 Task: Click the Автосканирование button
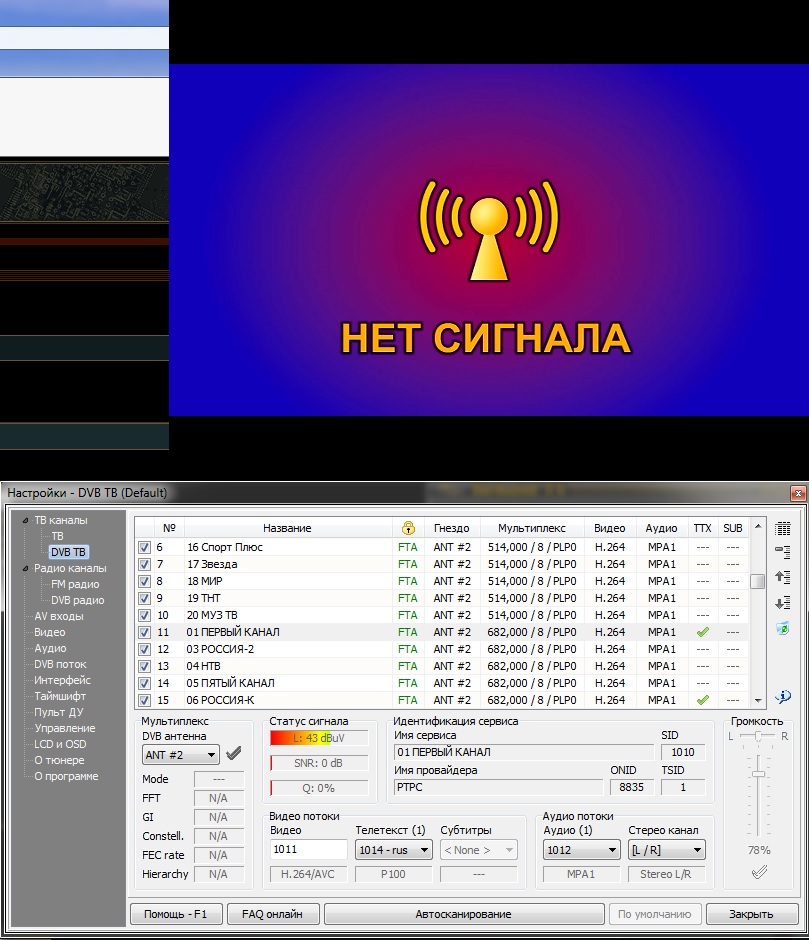point(463,914)
